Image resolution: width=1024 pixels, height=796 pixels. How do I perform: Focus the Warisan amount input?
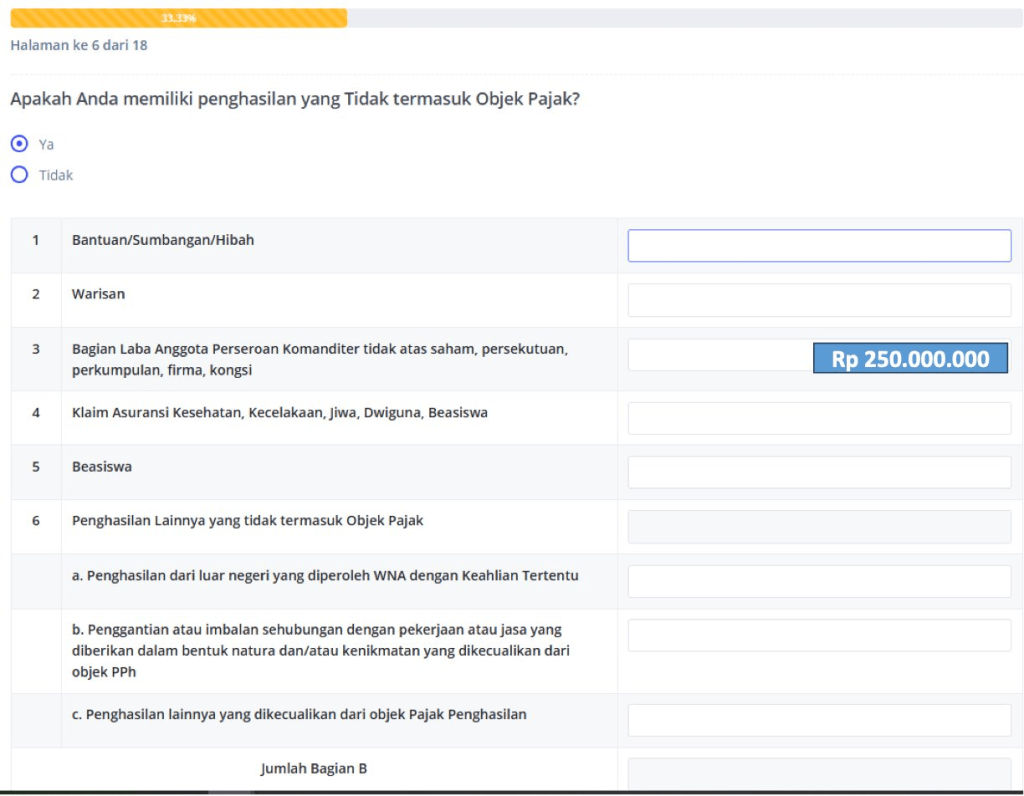[818, 300]
